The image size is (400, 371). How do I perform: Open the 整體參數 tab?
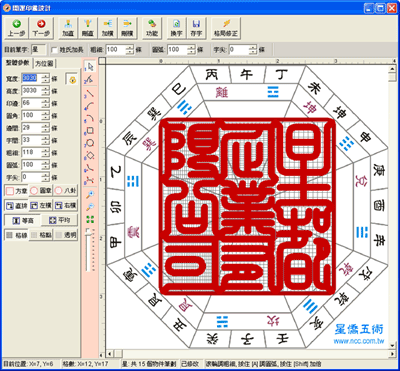pyautogui.click(x=18, y=63)
